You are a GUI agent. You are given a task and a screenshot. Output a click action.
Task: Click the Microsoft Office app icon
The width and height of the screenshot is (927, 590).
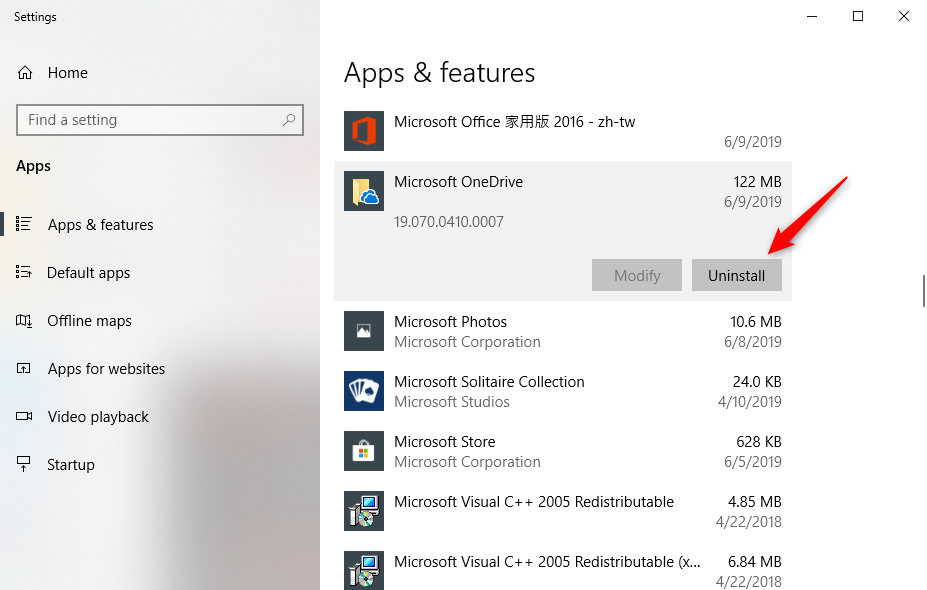tap(364, 131)
